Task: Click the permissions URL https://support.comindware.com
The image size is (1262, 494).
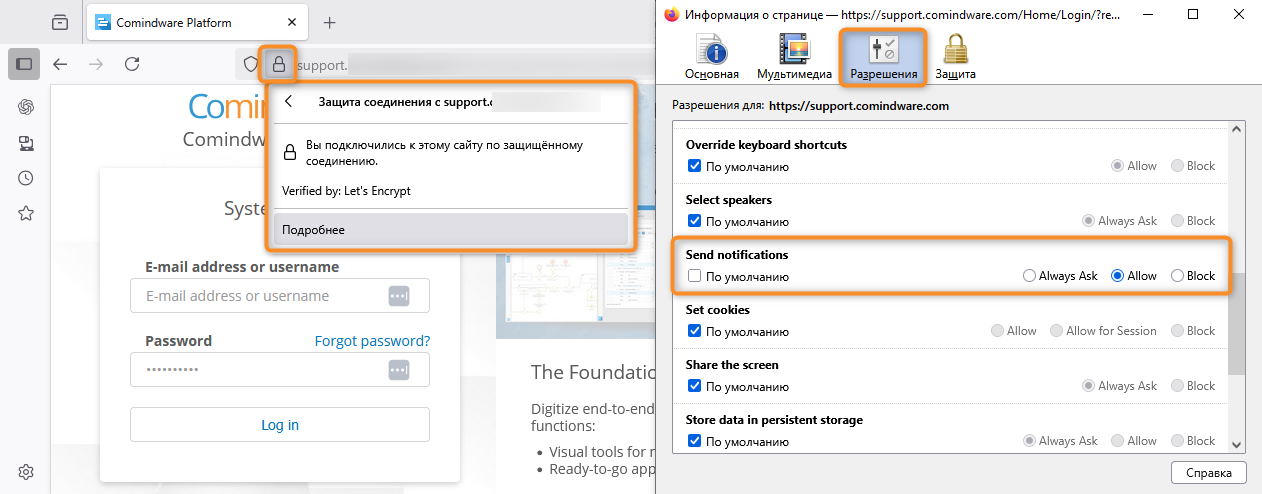Action: (859, 105)
